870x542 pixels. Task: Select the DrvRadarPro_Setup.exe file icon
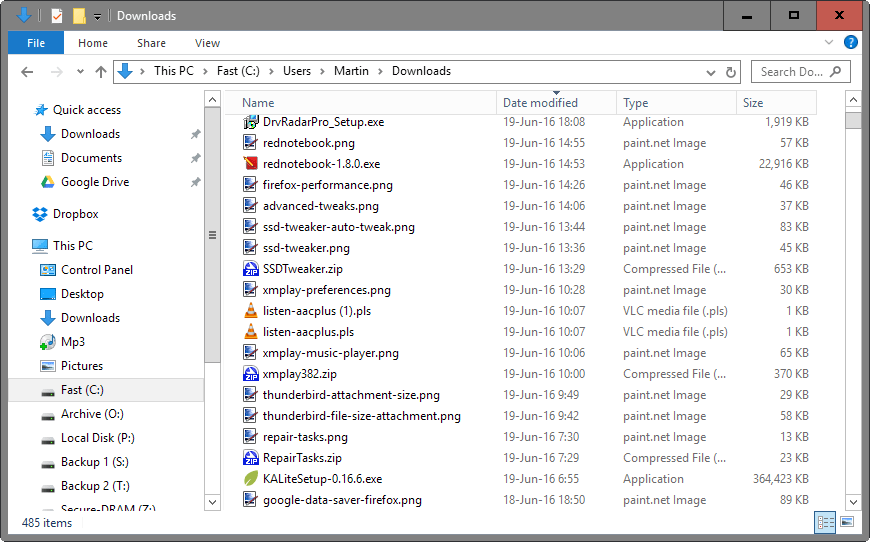[x=251, y=122]
